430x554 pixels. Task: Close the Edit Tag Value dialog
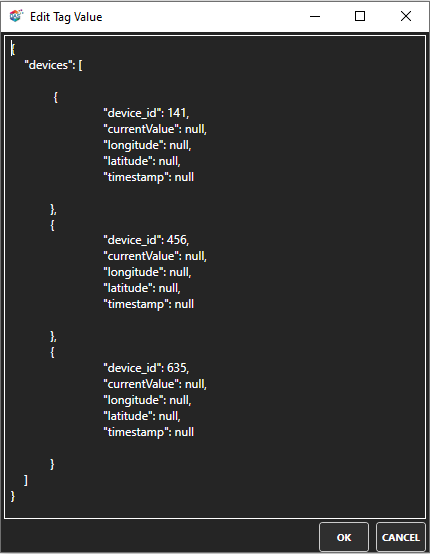coord(406,16)
